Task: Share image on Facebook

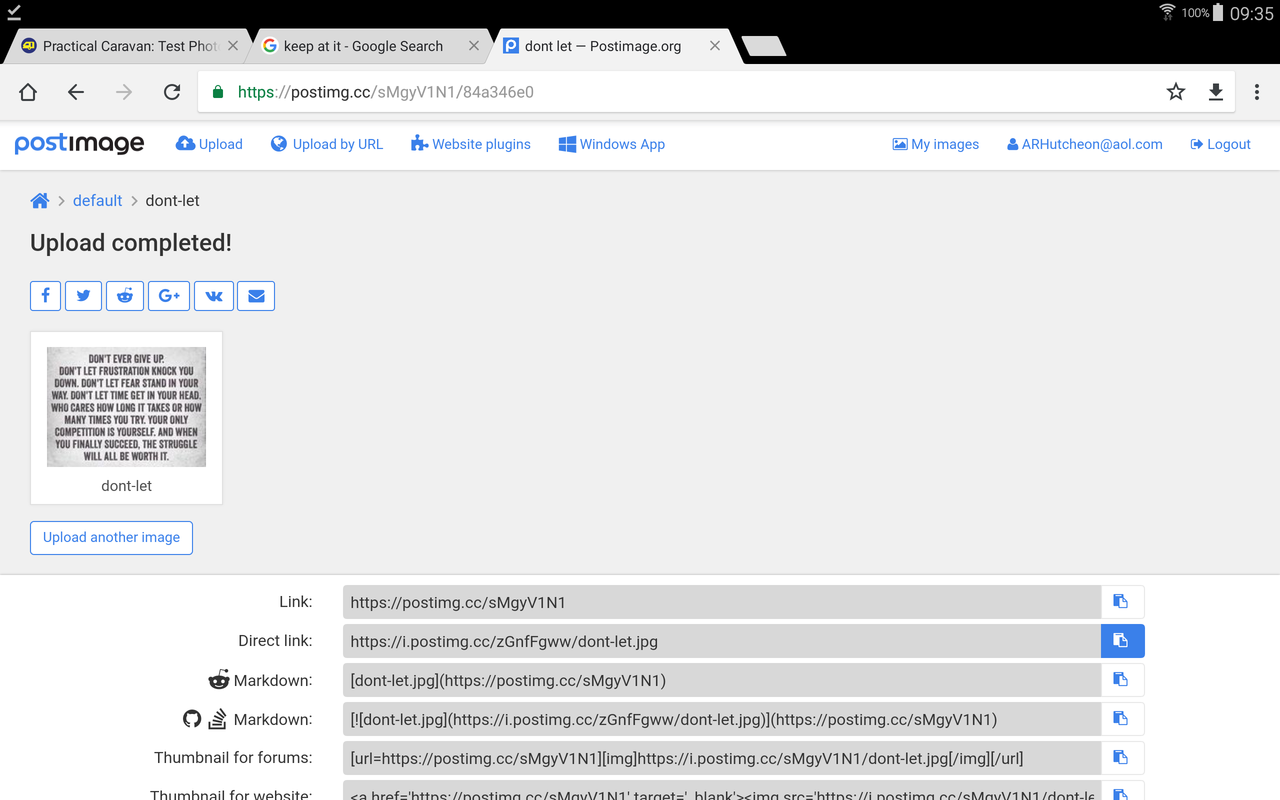Action: click(x=45, y=296)
